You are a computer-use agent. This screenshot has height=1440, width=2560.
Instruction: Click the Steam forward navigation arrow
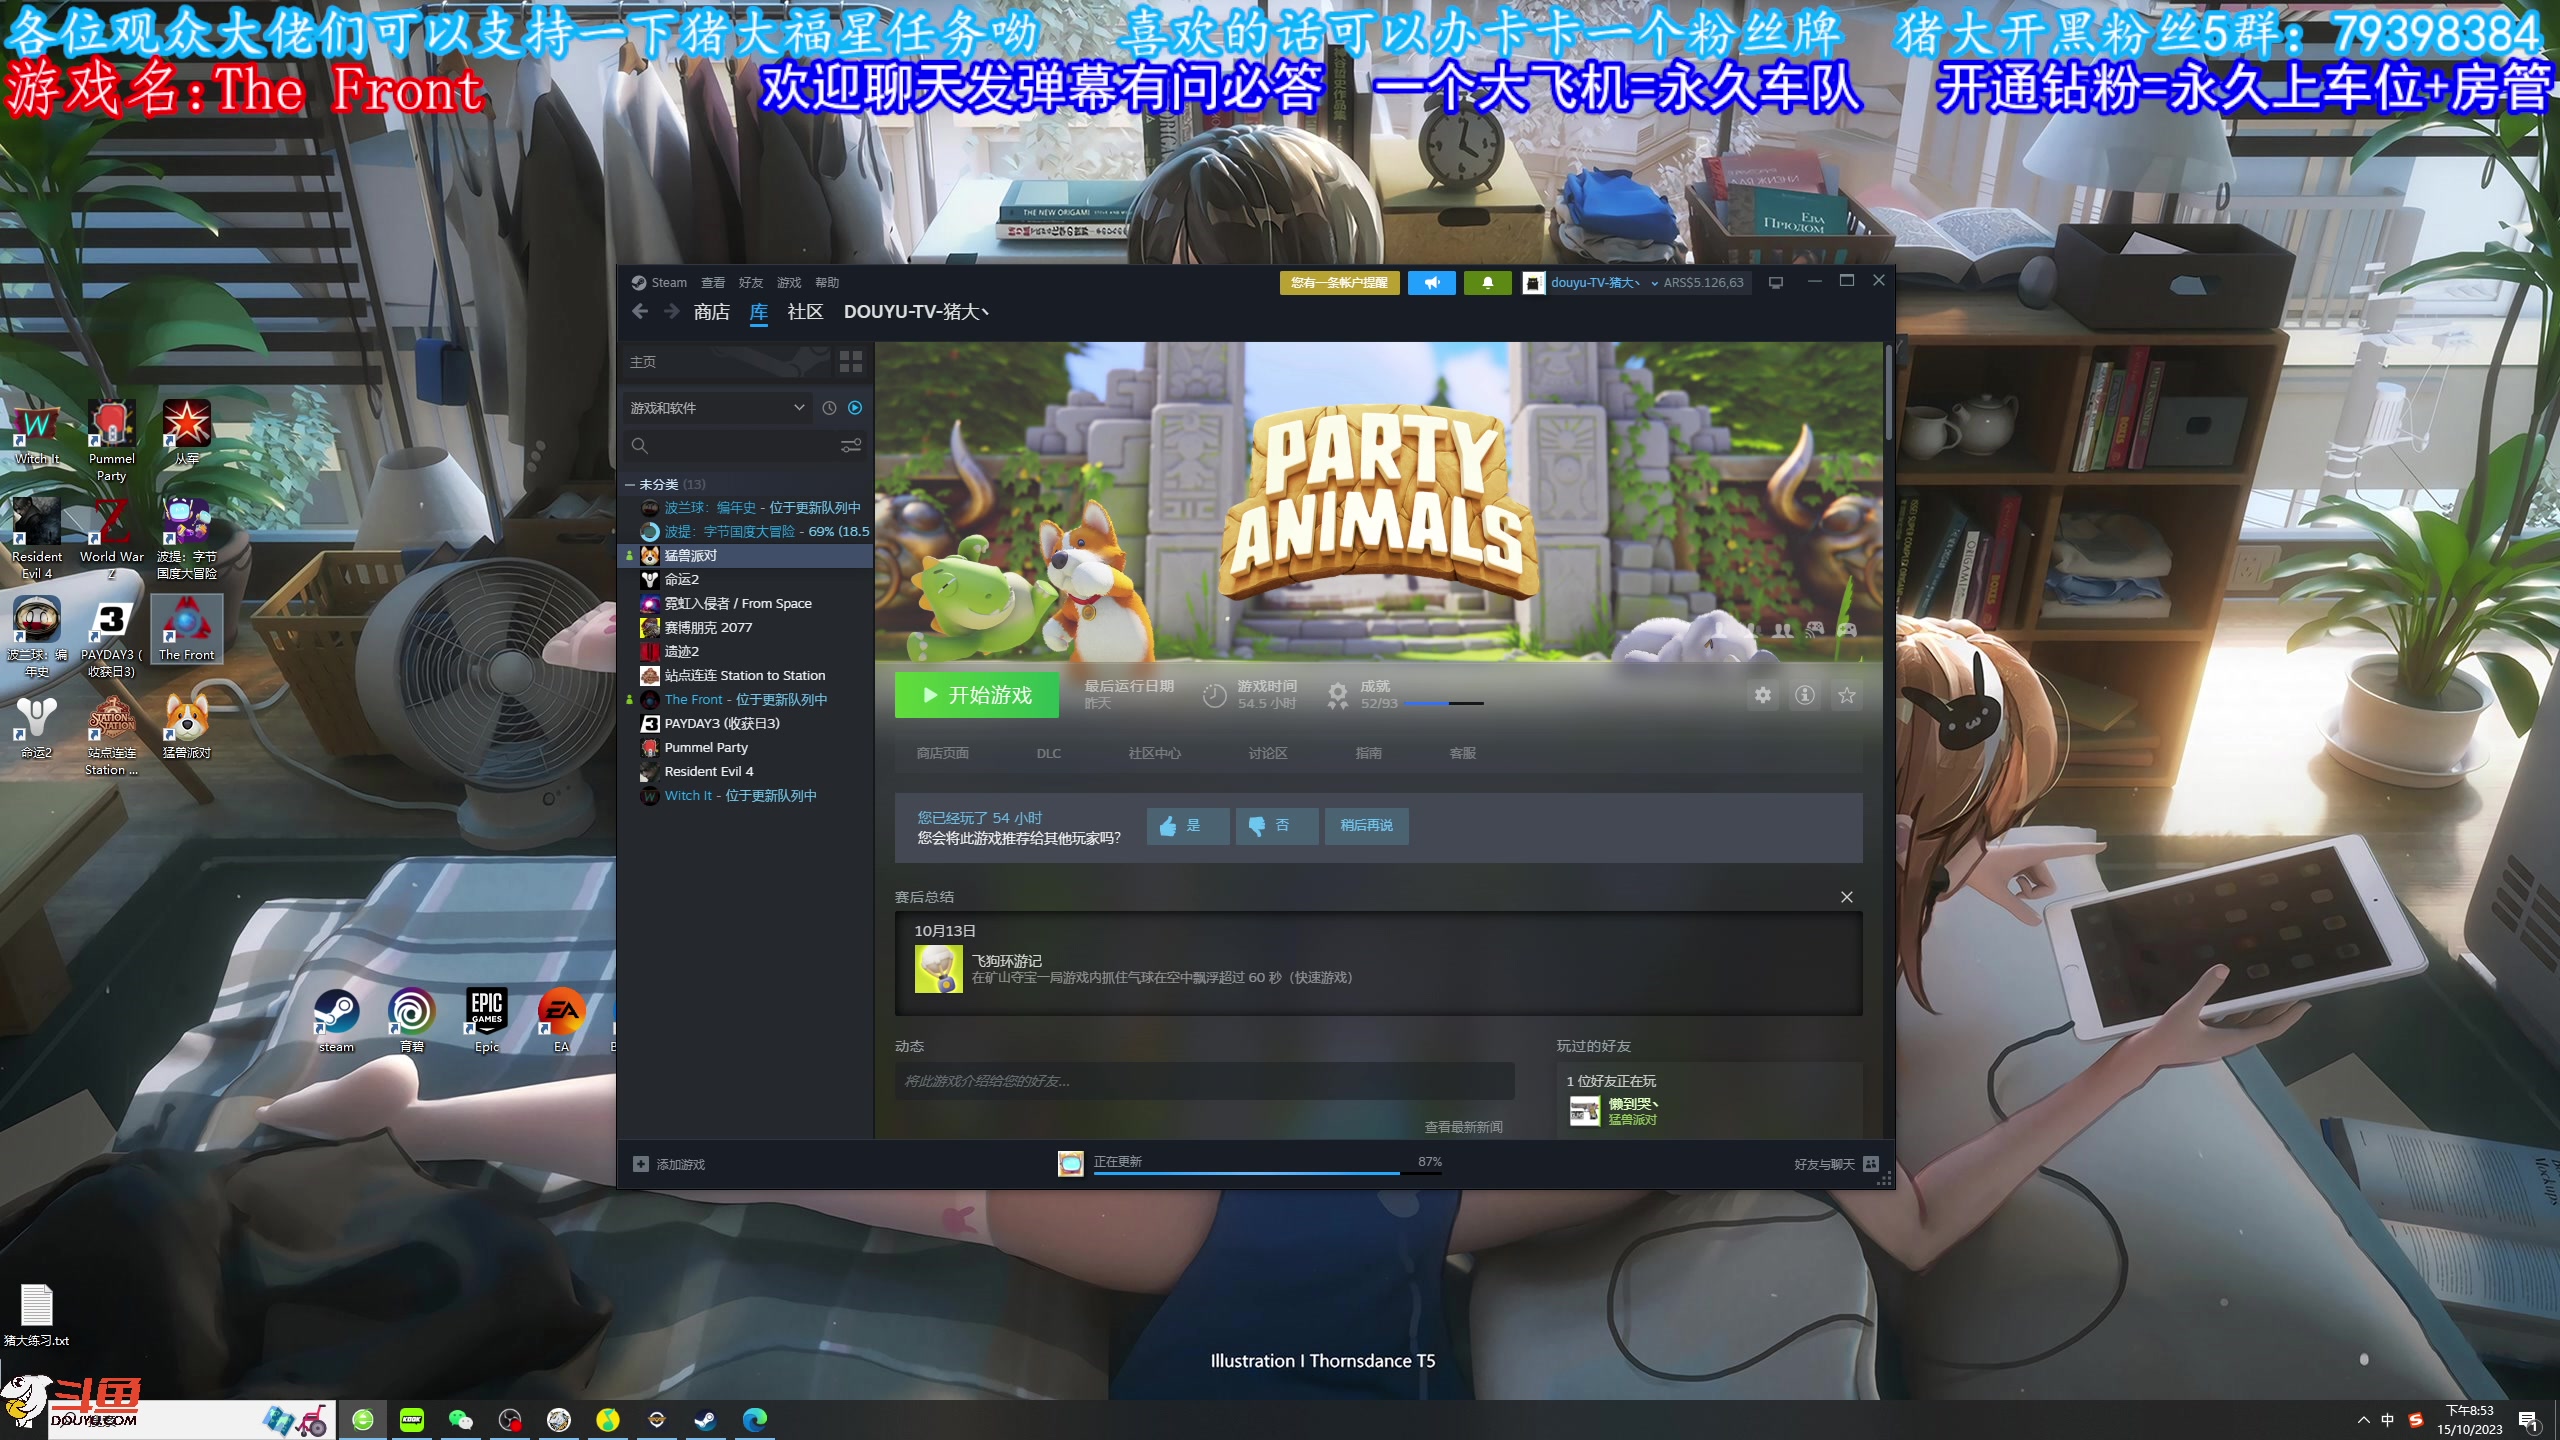pyautogui.click(x=671, y=312)
